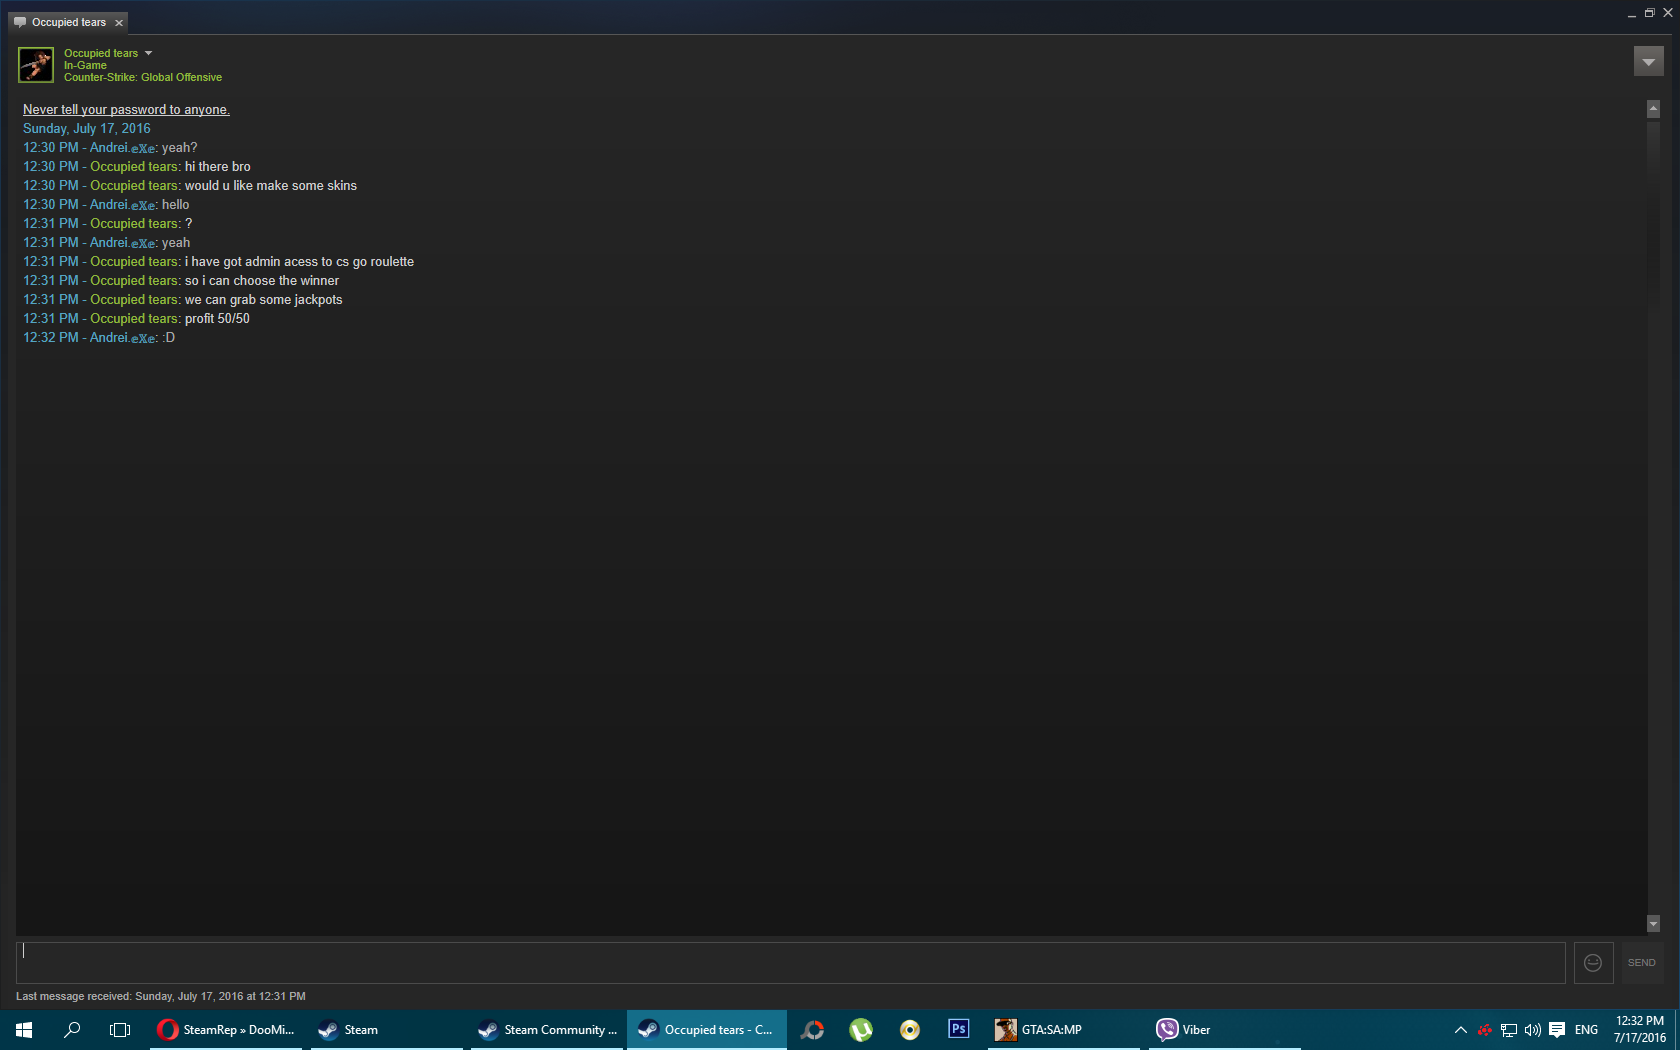Open taskbar search magnifier icon
The width and height of the screenshot is (1680, 1050).
click(72, 1030)
